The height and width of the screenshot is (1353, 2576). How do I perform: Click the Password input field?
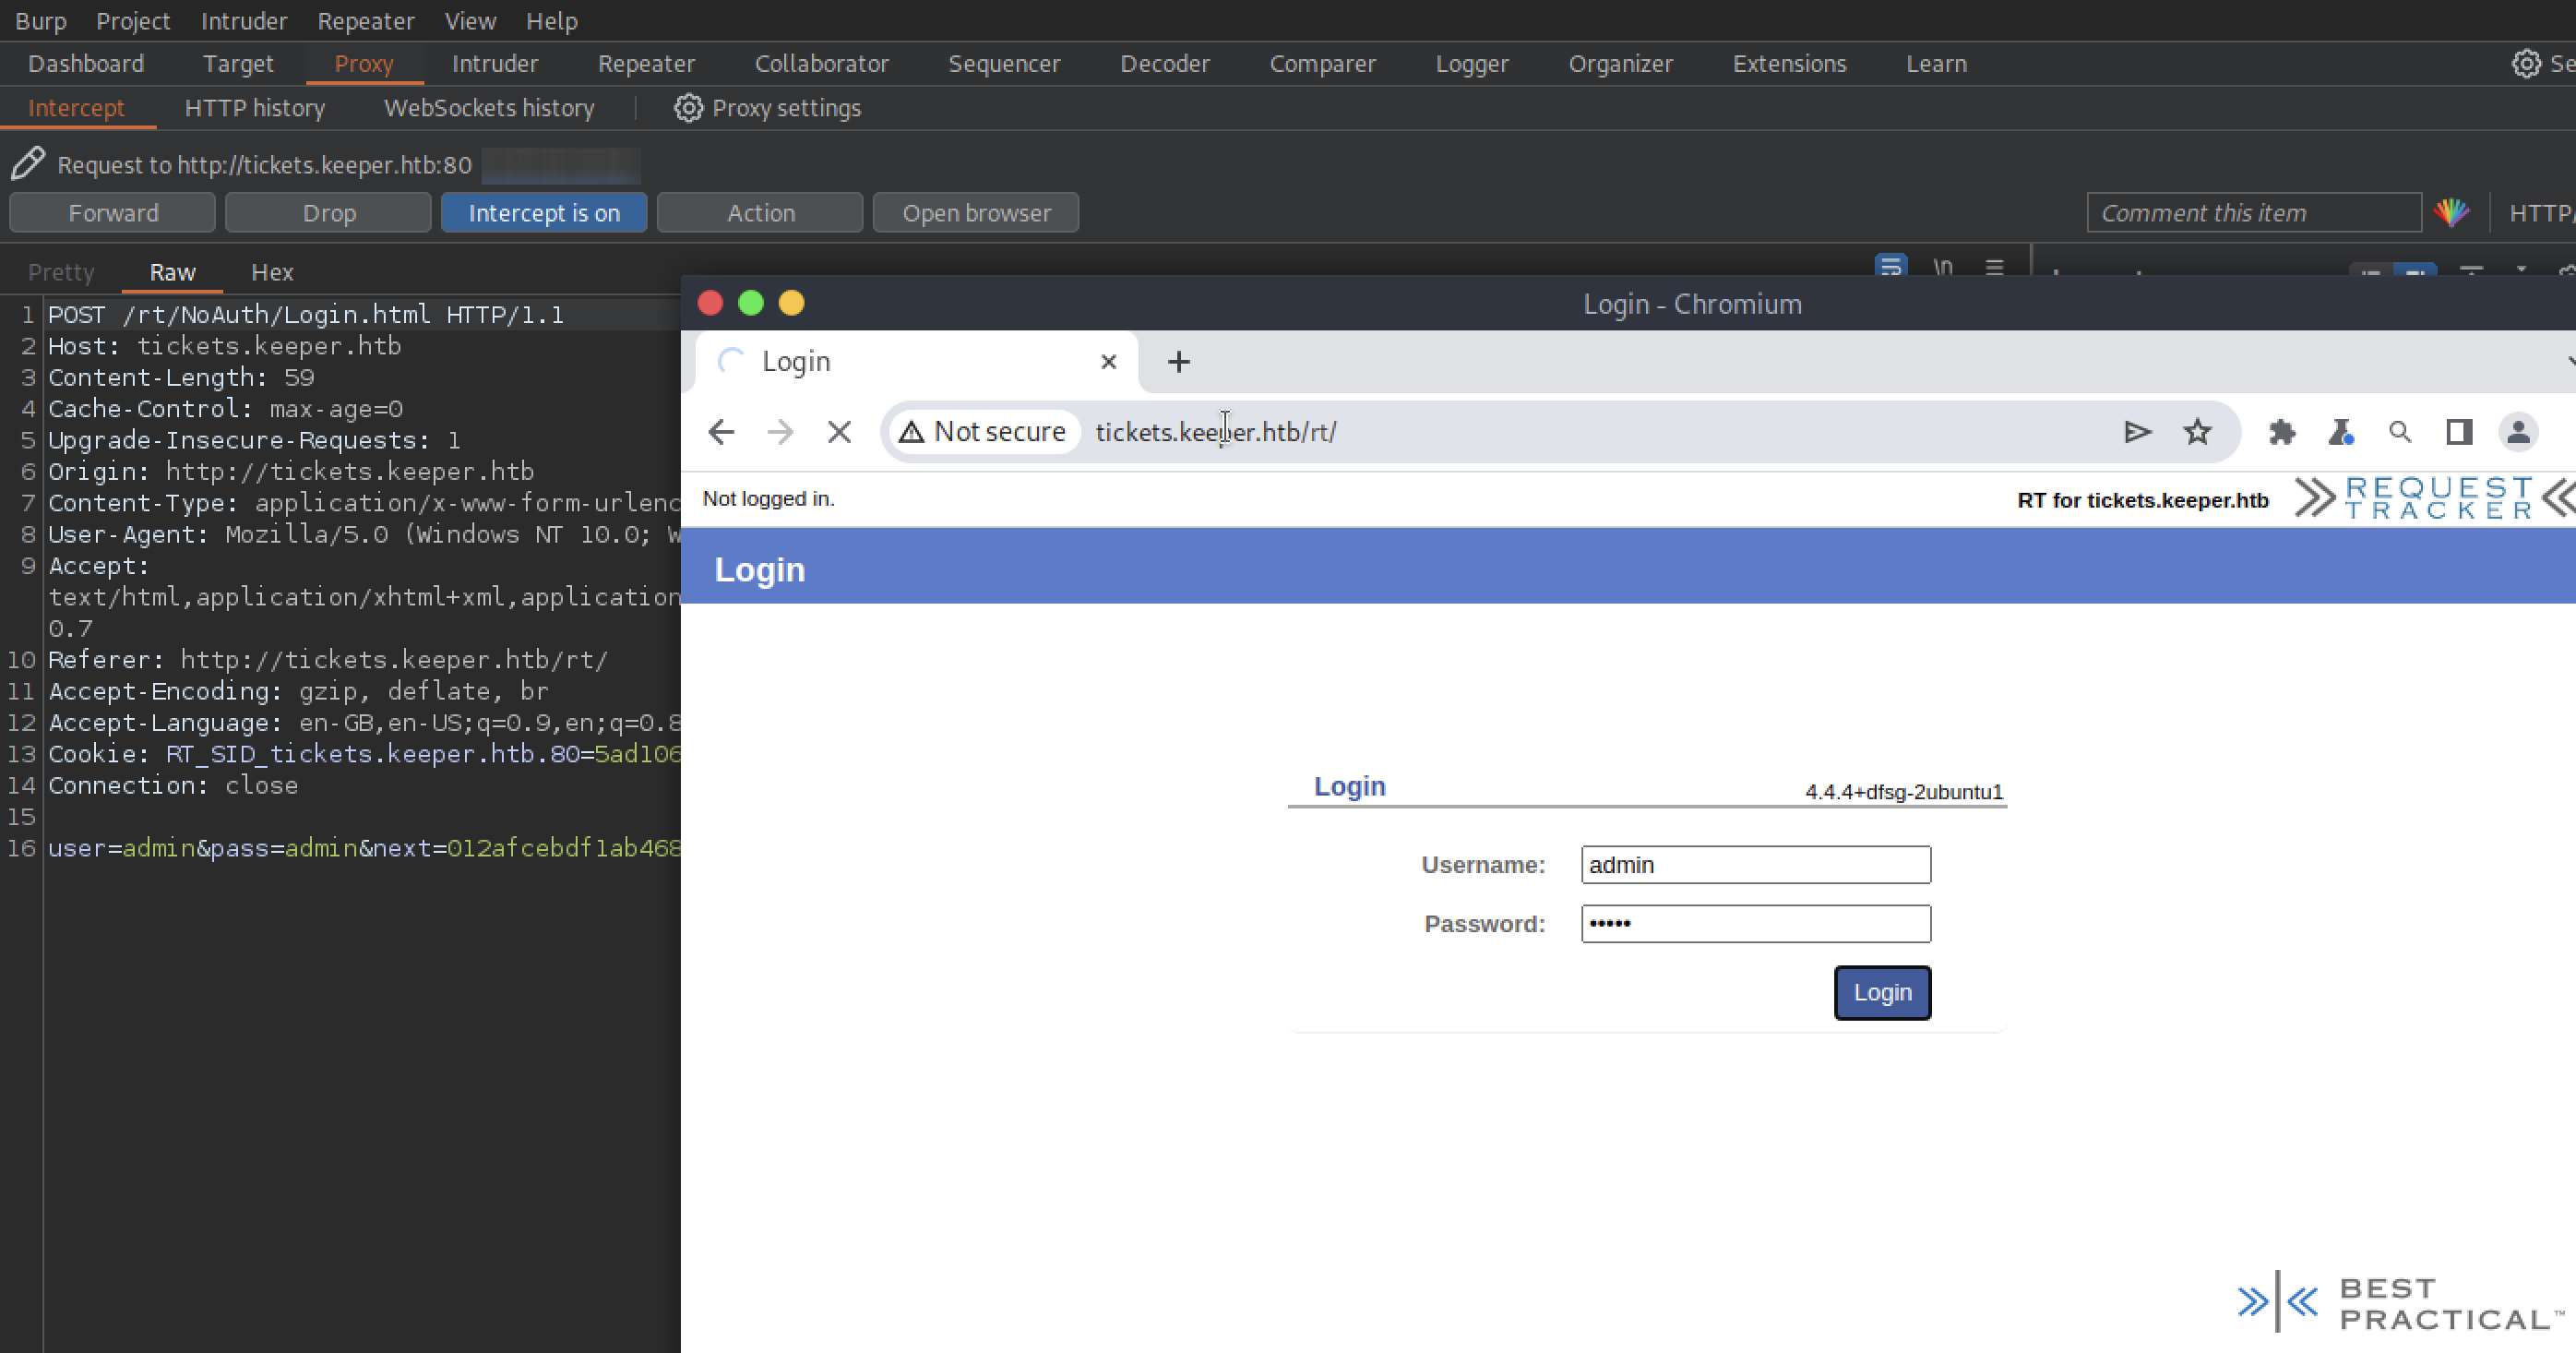point(1756,924)
